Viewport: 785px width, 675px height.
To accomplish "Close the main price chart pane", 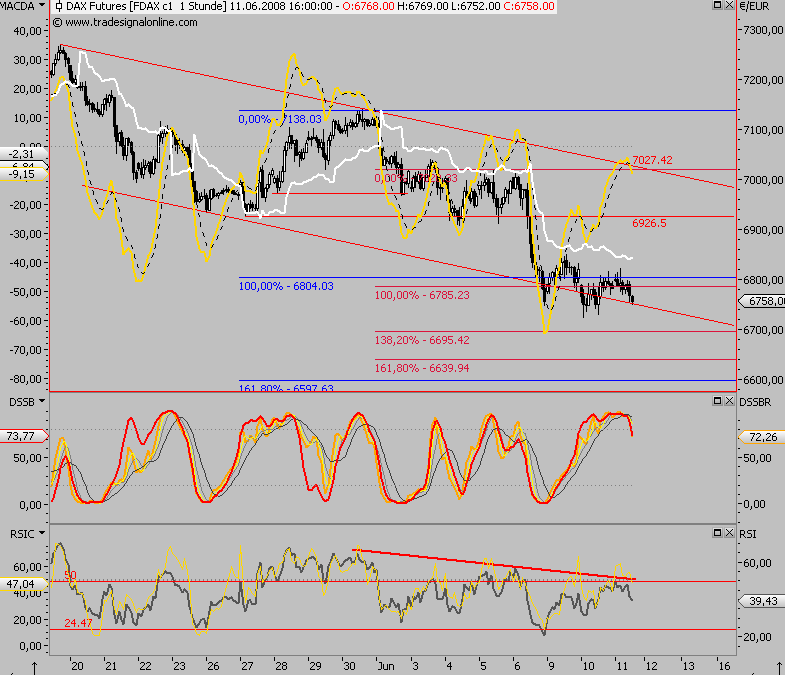I will pos(729,5).
